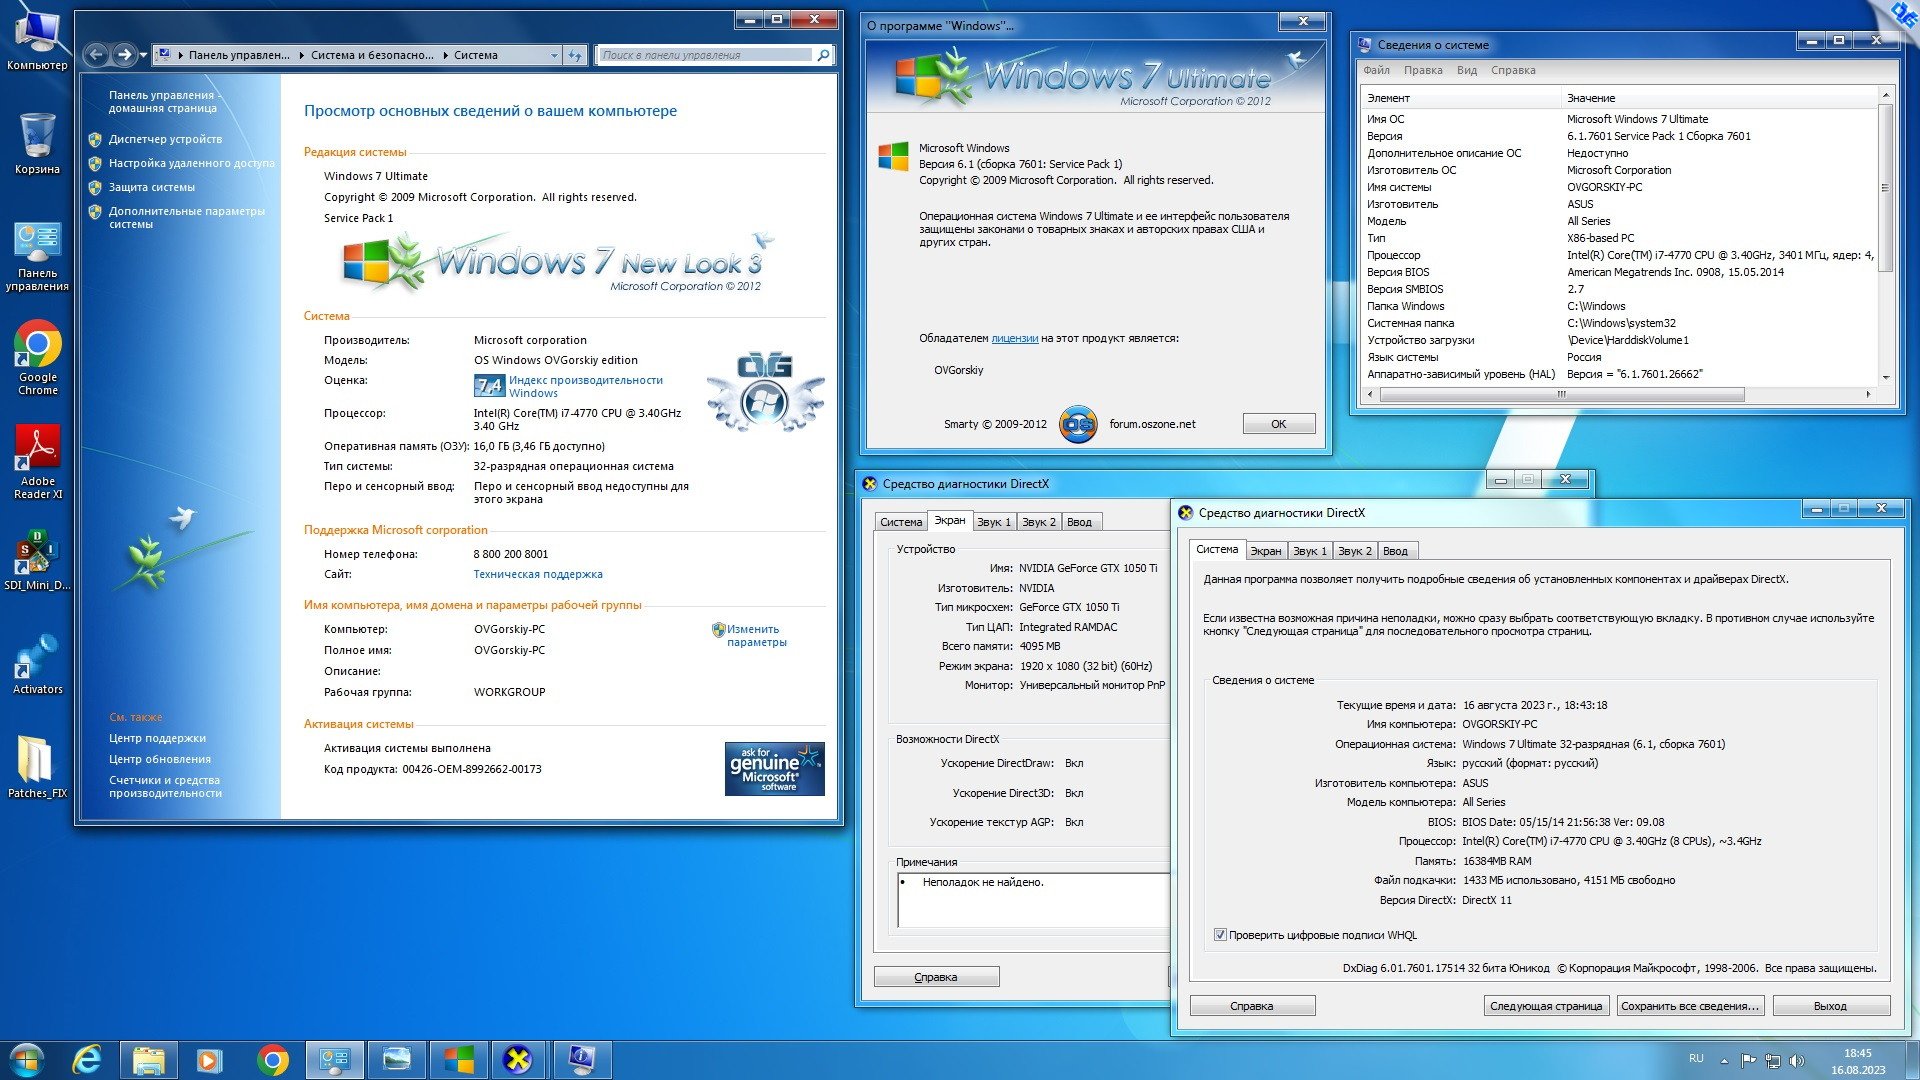Switch to Звук 1 tab in DirectX tool
Viewport: 1920px width, 1080px height.
[993, 521]
